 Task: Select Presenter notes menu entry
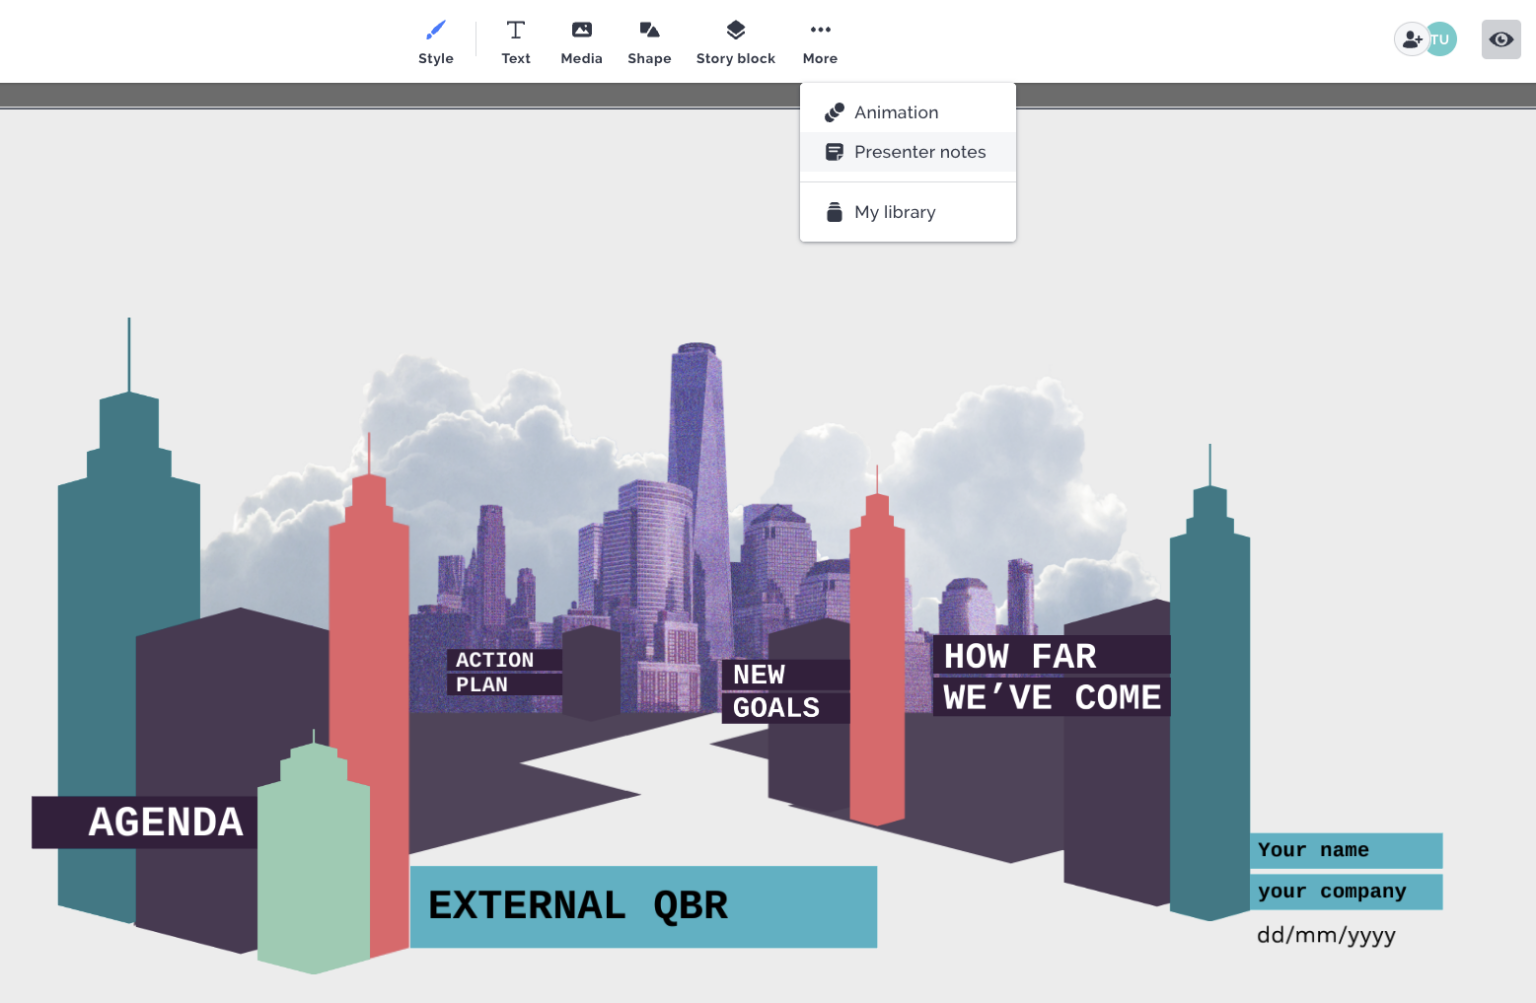(919, 152)
